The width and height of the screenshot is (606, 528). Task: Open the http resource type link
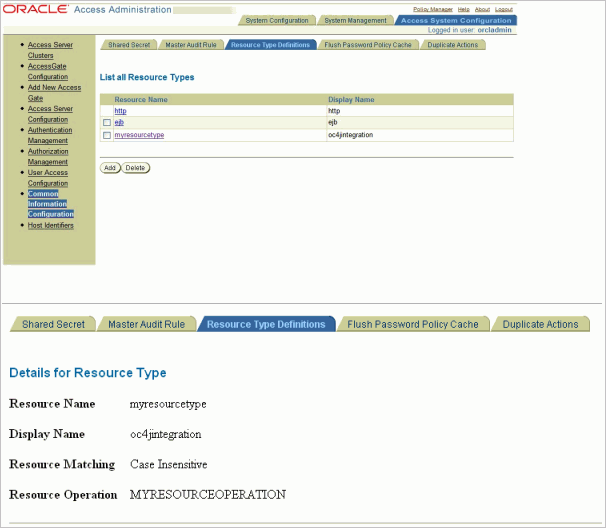[x=120, y=111]
